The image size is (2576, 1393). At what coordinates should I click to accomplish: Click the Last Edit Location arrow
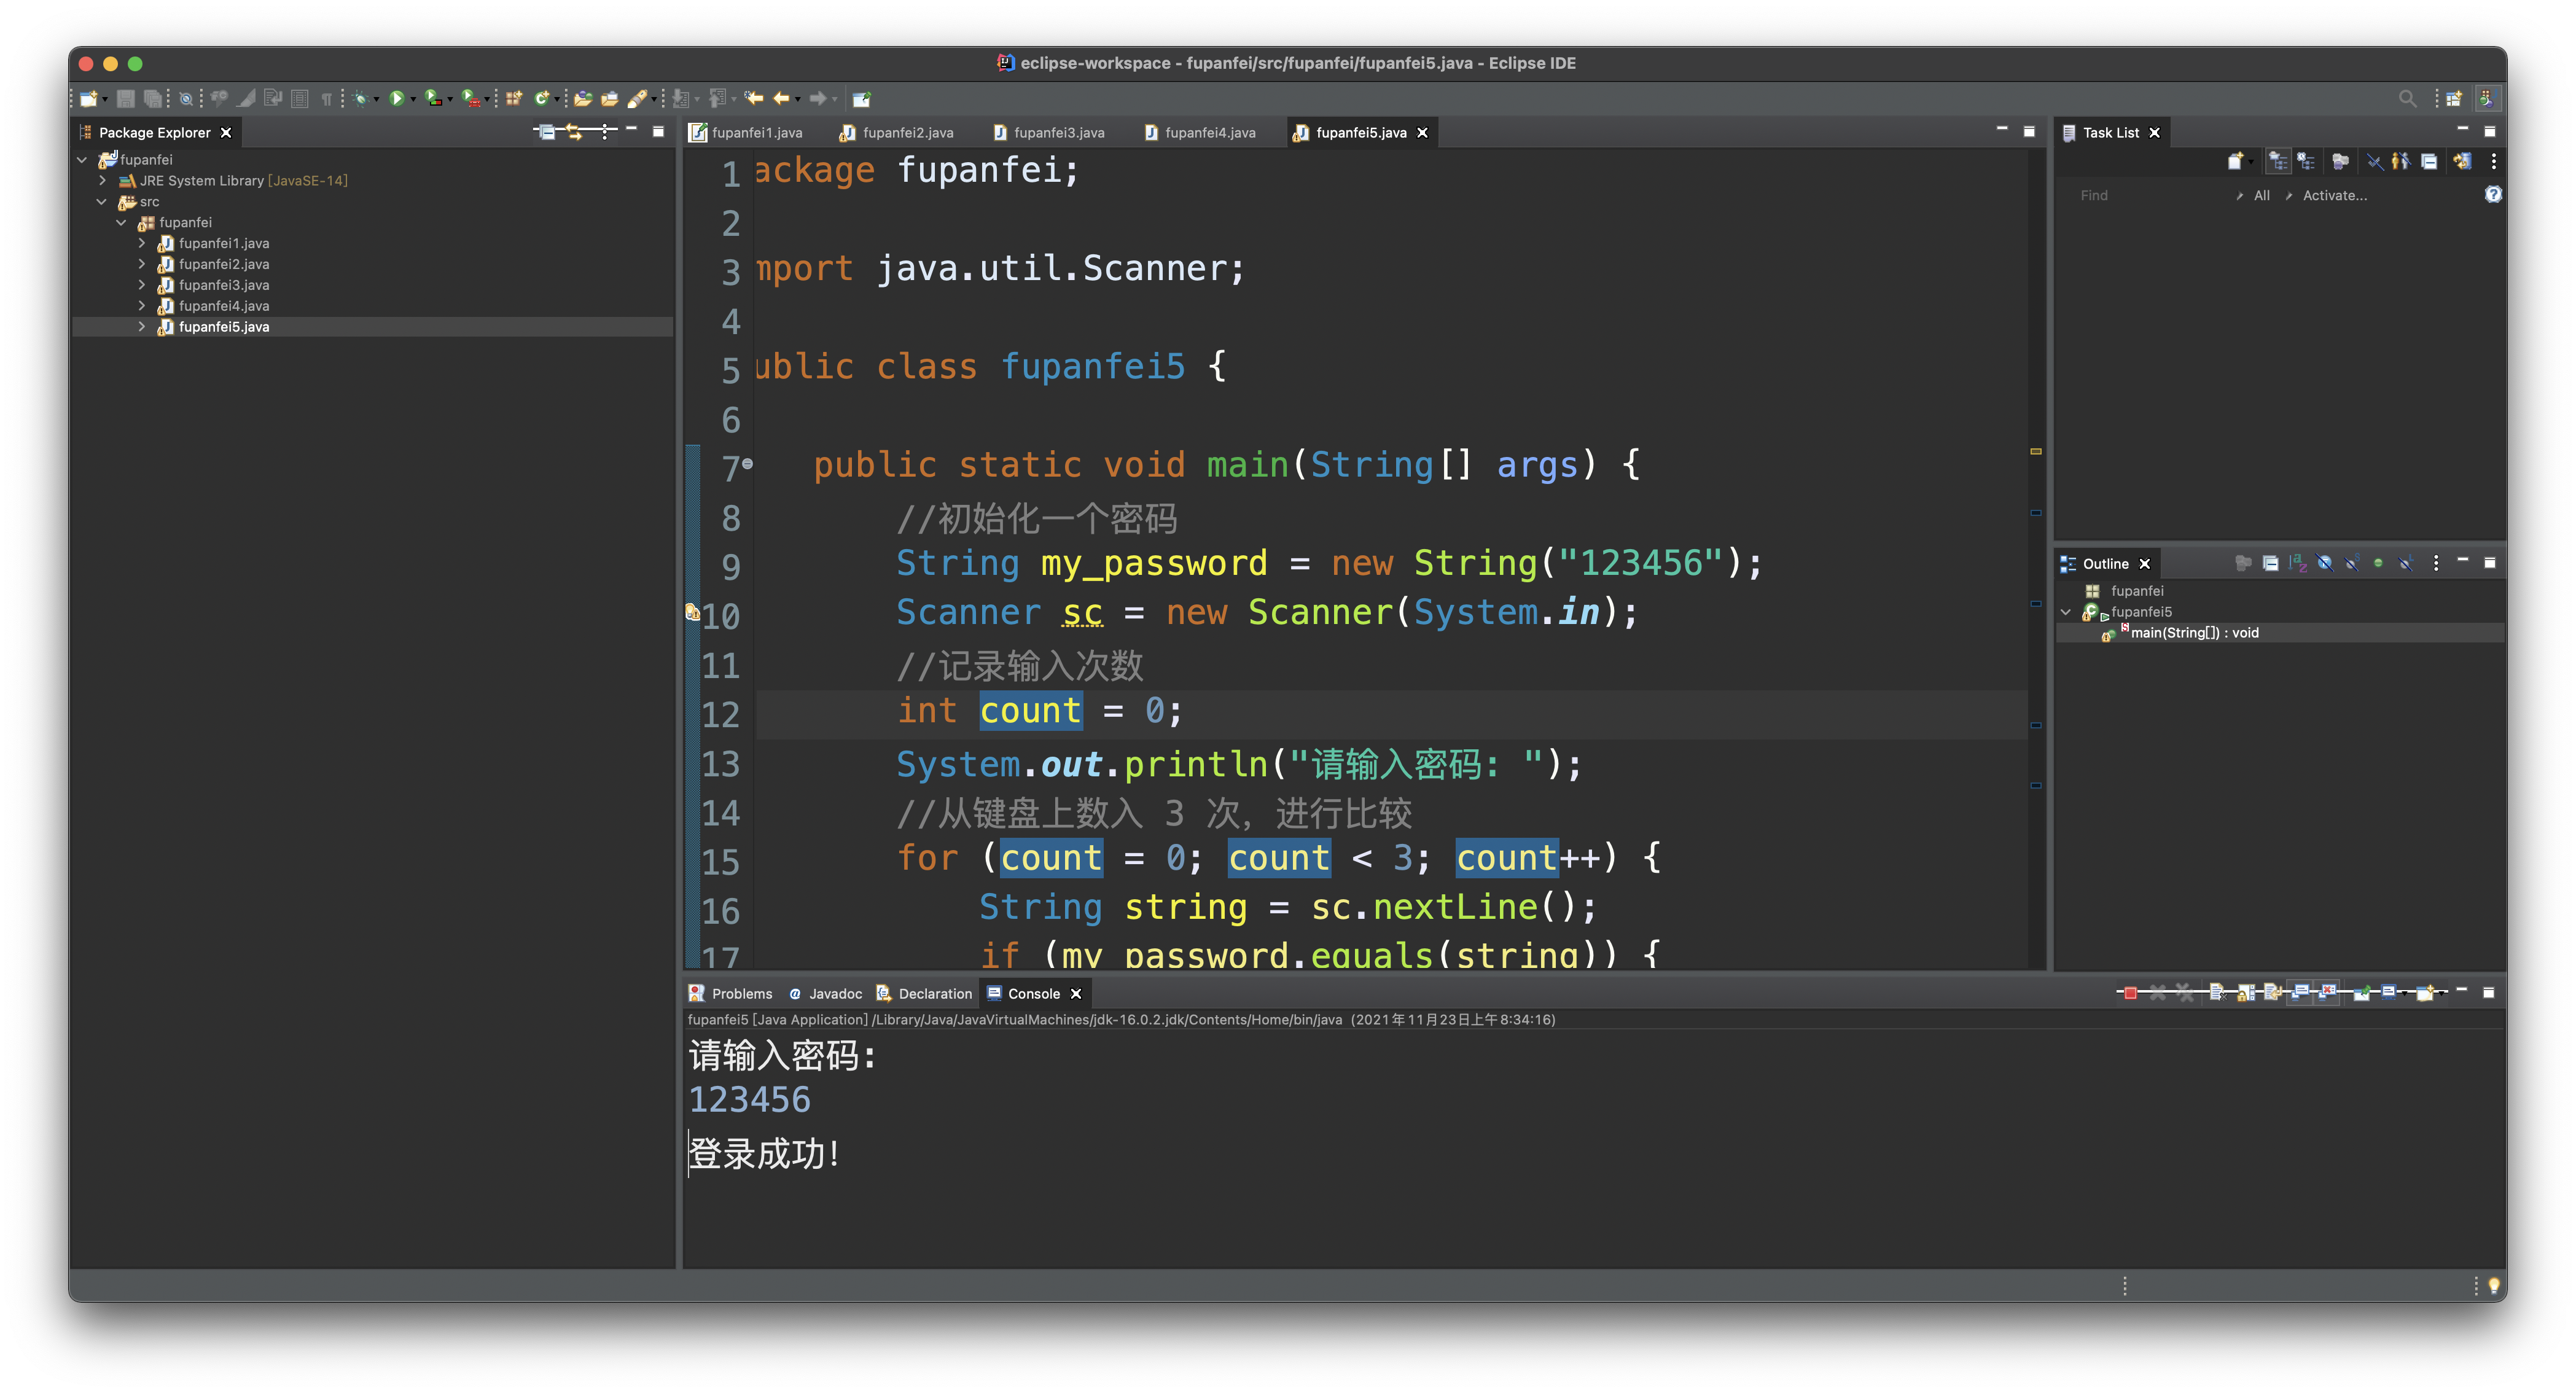755,98
